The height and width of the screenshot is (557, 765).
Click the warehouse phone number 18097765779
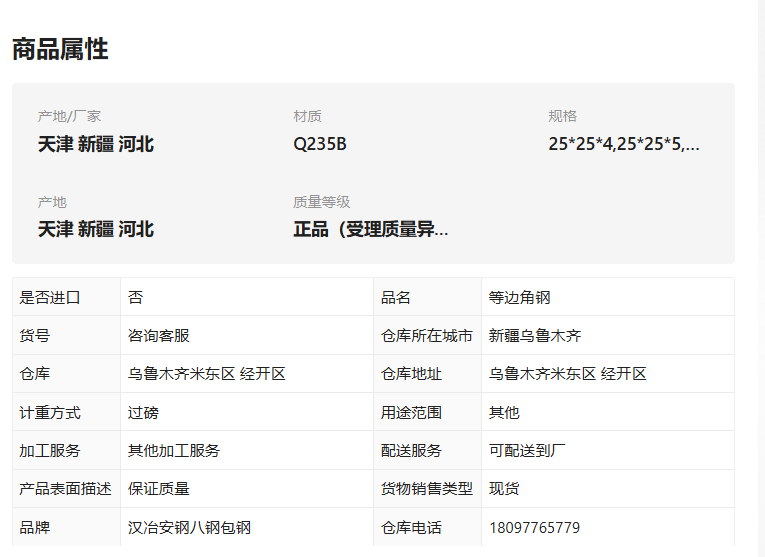(x=534, y=527)
